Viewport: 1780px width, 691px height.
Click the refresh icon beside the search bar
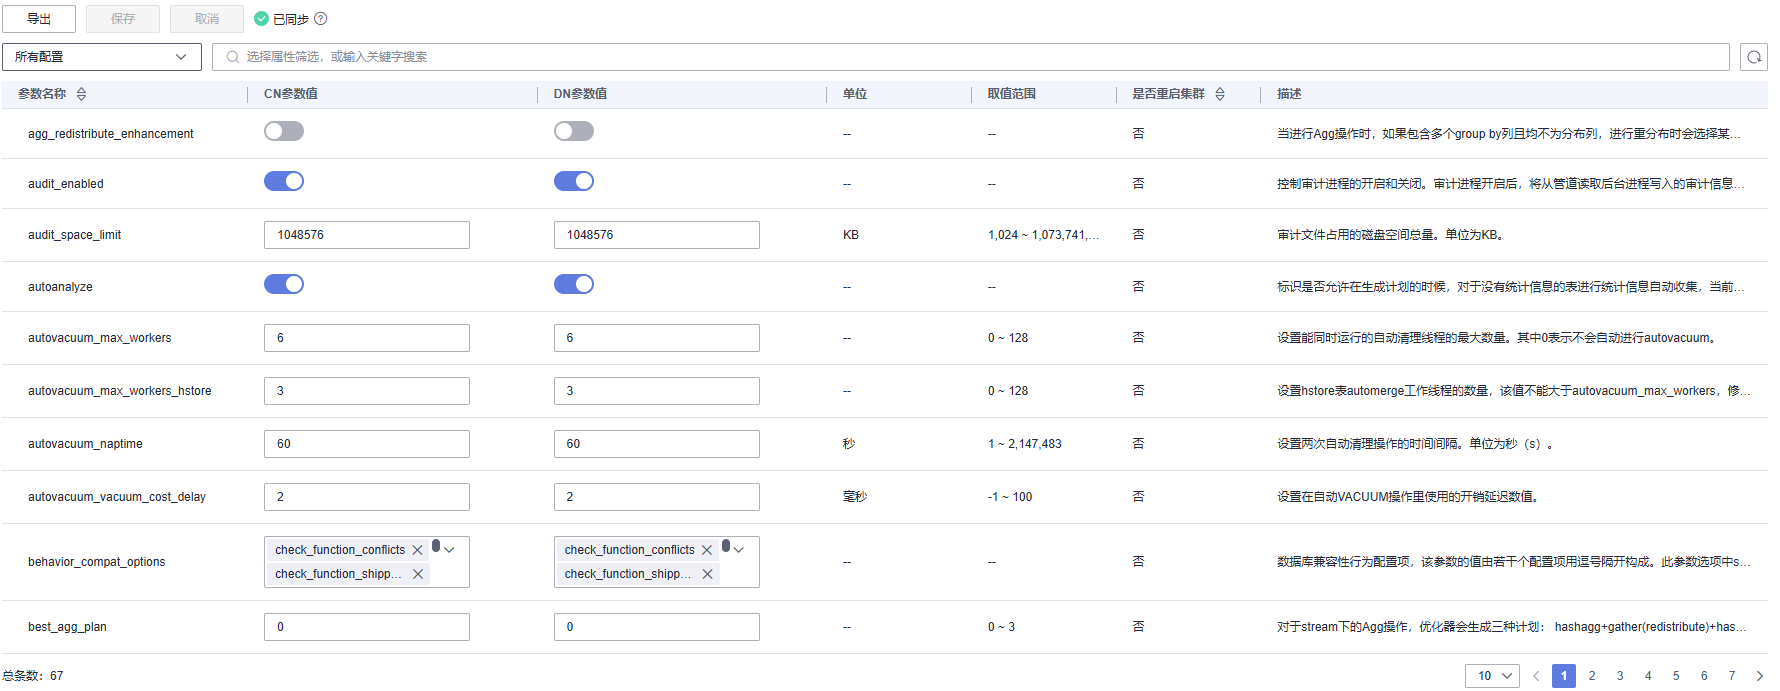tap(1754, 57)
